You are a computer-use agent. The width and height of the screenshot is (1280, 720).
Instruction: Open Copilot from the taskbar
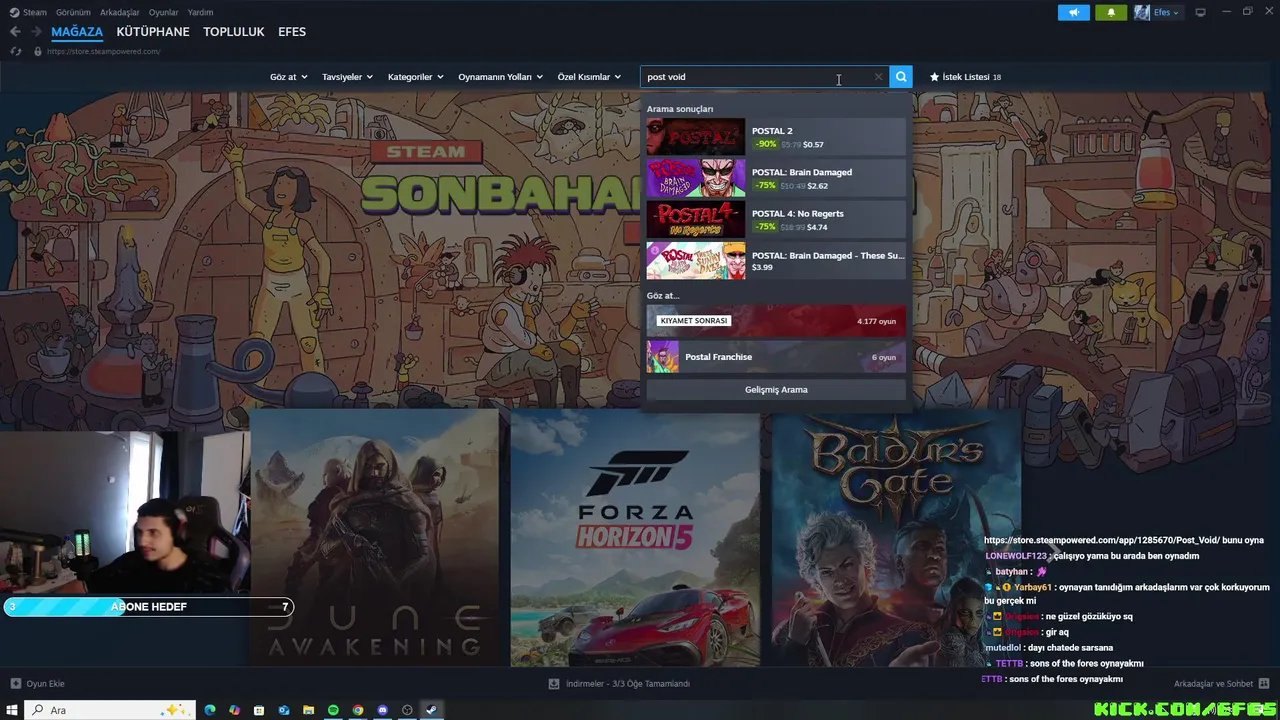[x=234, y=710]
